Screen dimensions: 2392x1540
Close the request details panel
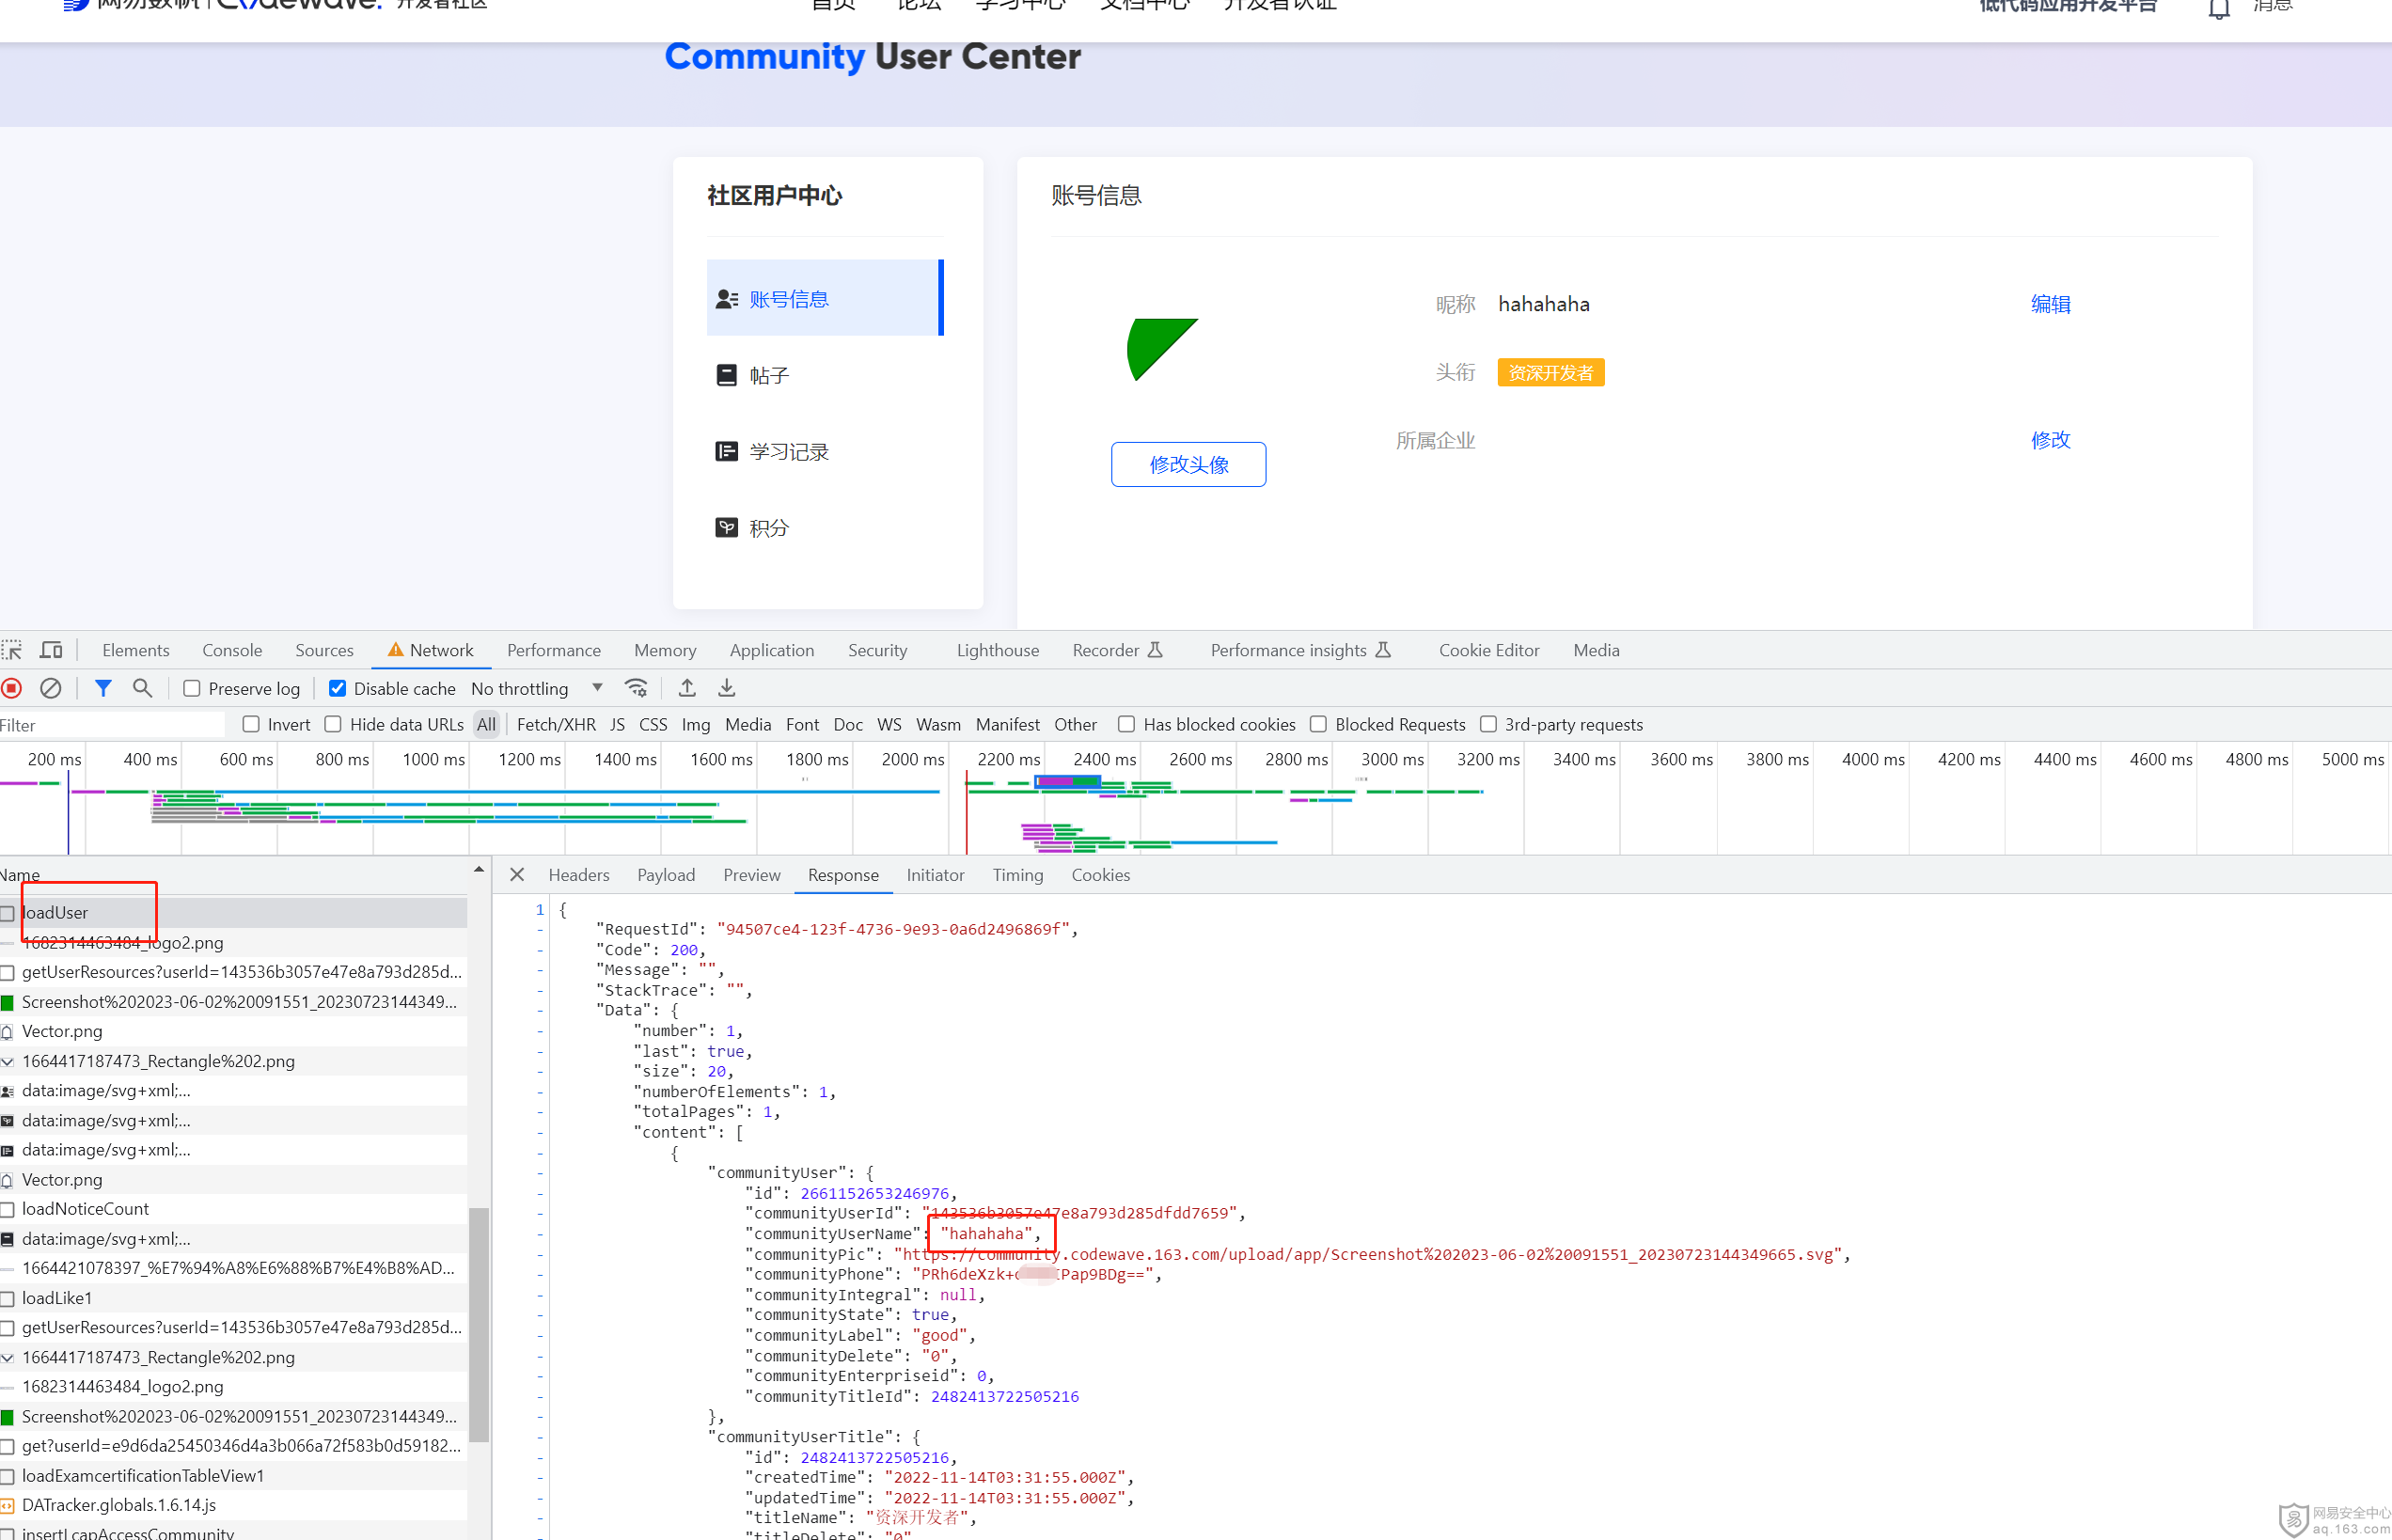point(517,875)
